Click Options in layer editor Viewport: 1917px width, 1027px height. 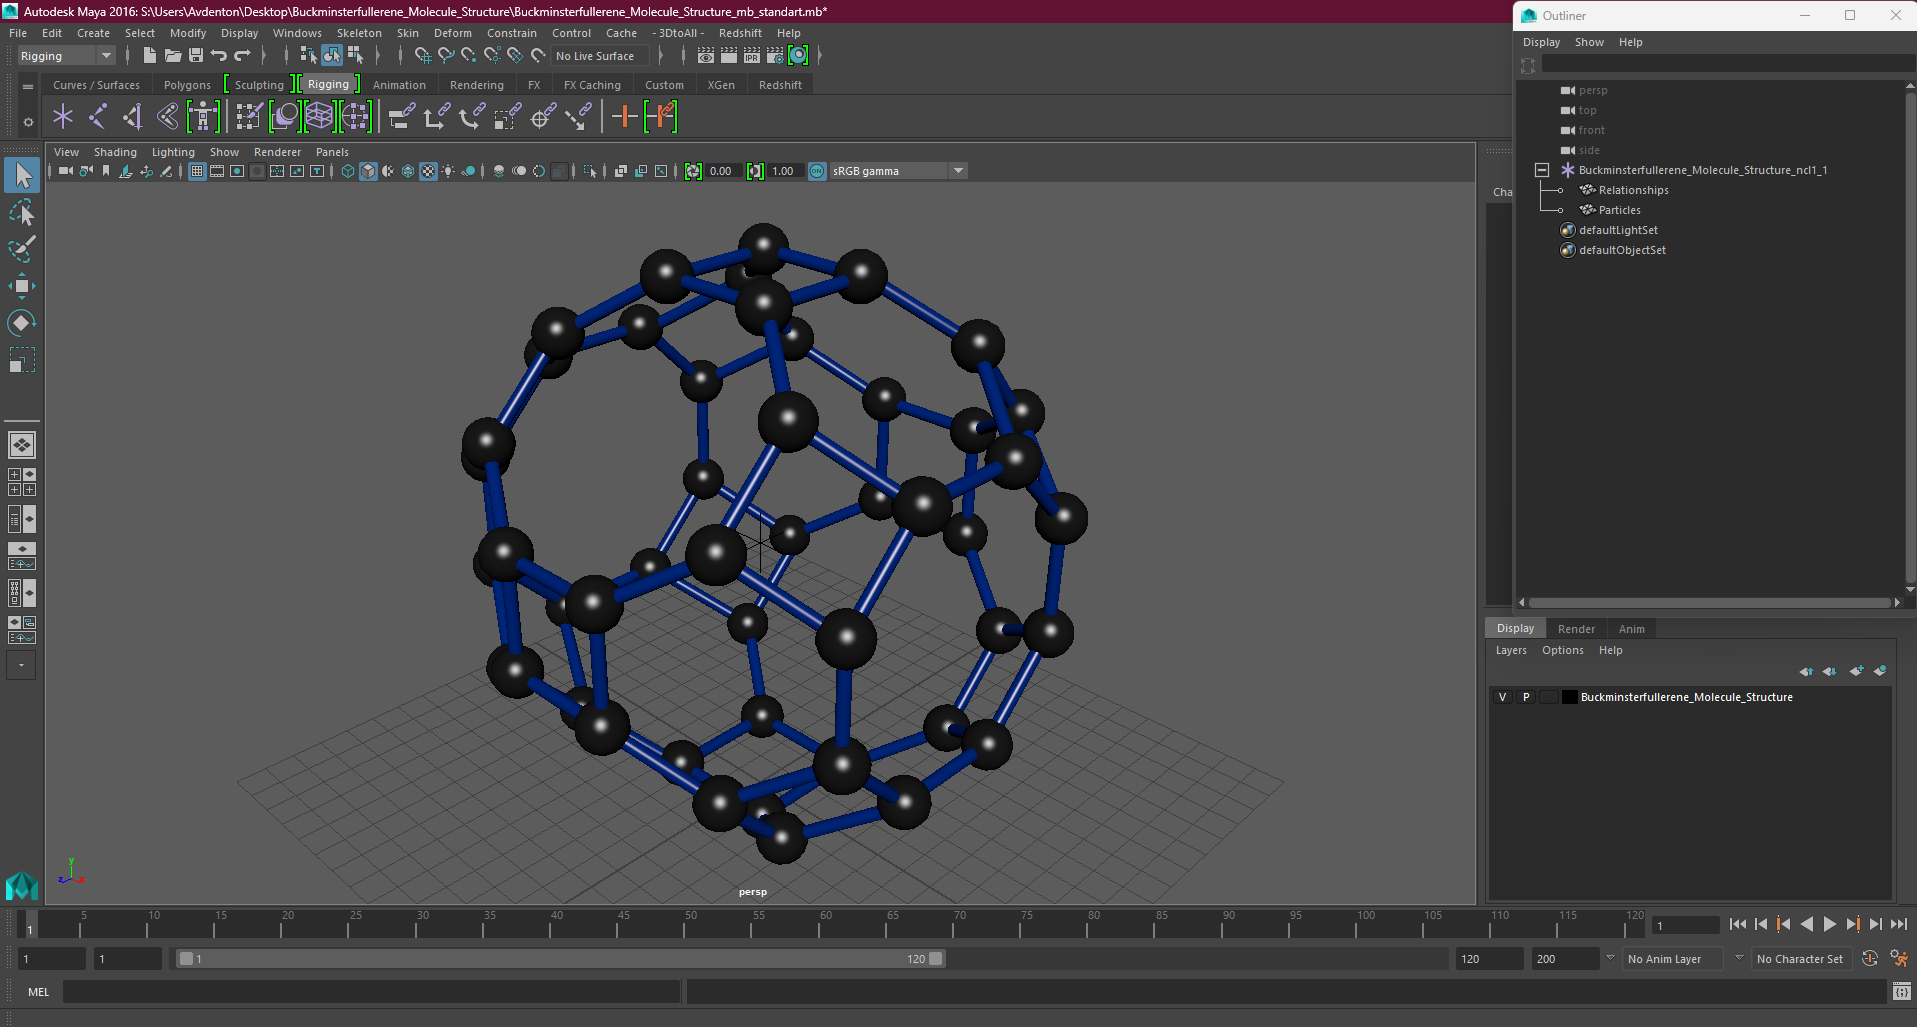(x=1563, y=650)
